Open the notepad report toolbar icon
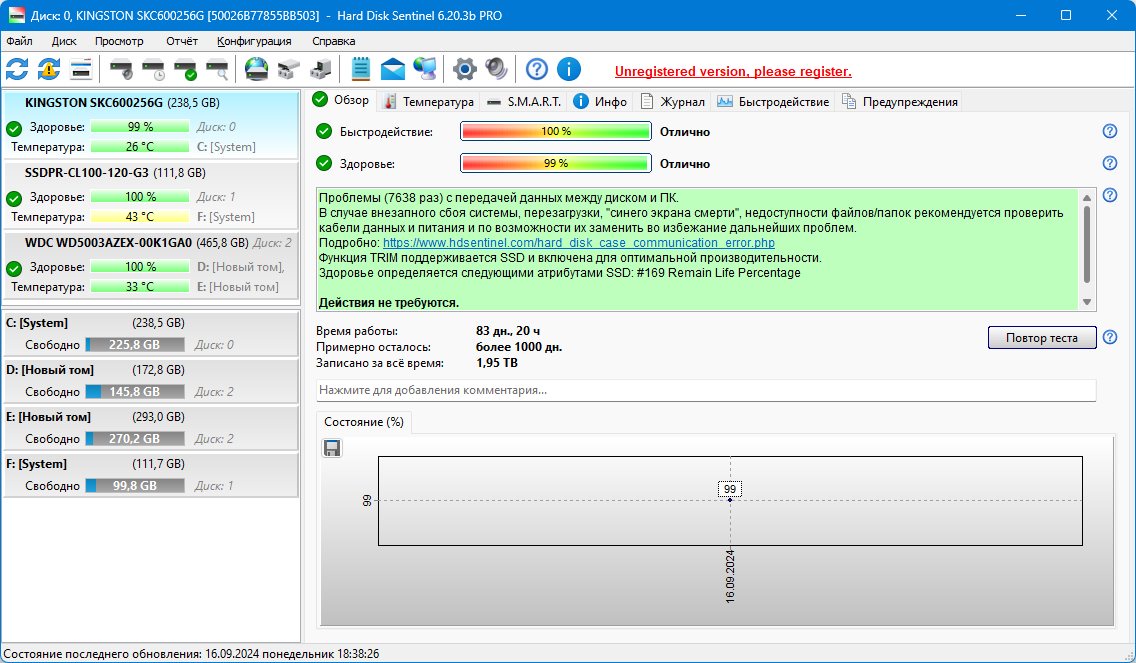1136x663 pixels. click(x=361, y=70)
